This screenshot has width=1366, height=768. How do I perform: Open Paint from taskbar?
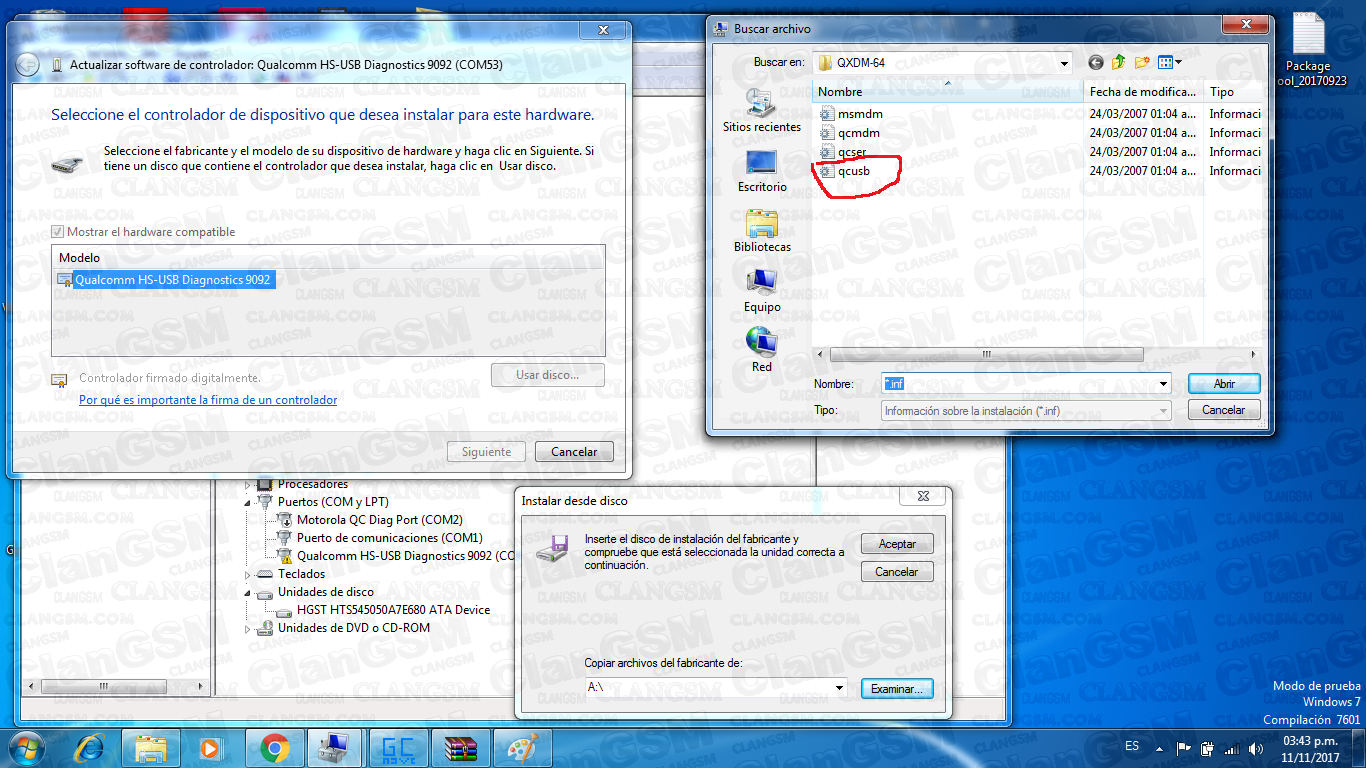pos(522,748)
